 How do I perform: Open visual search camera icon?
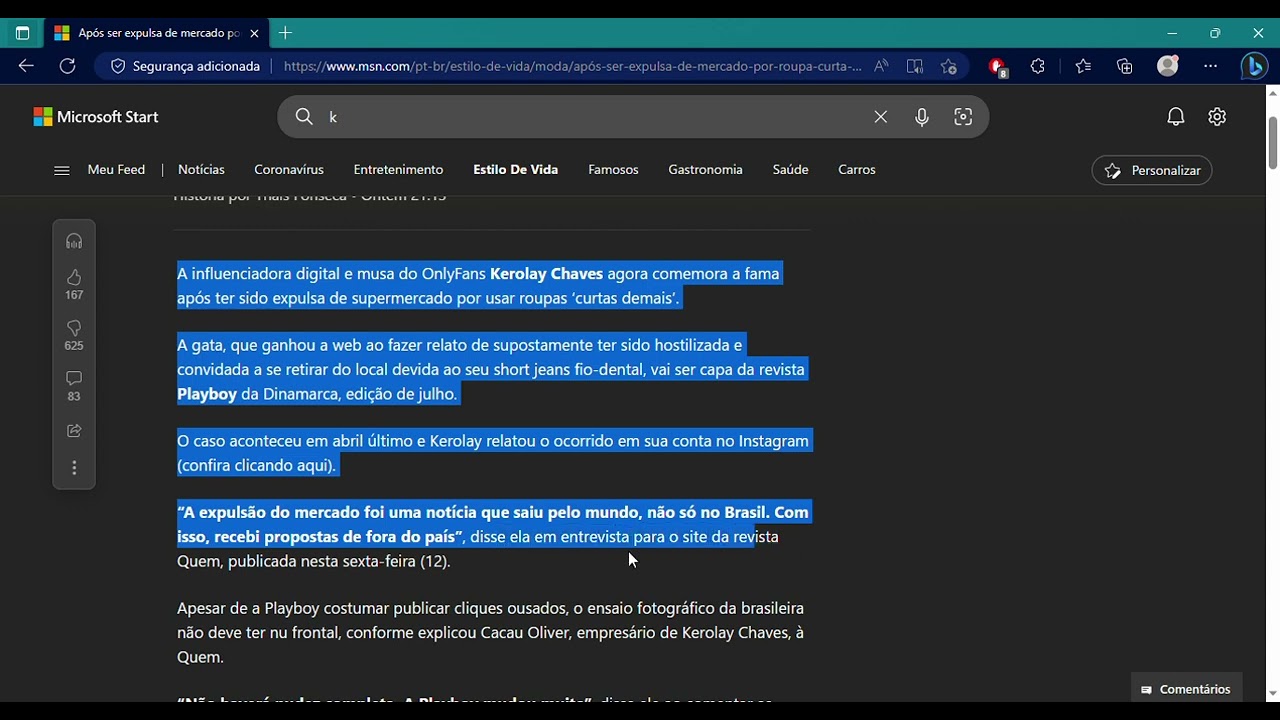pyautogui.click(x=963, y=117)
